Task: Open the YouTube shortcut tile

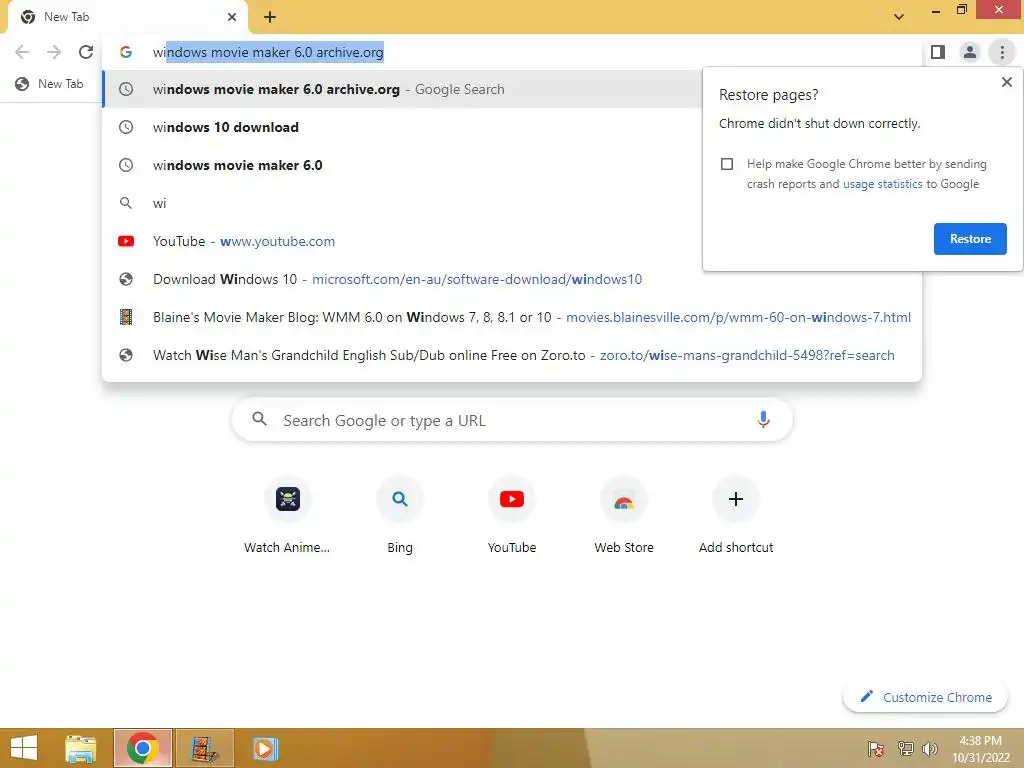Action: [512, 516]
